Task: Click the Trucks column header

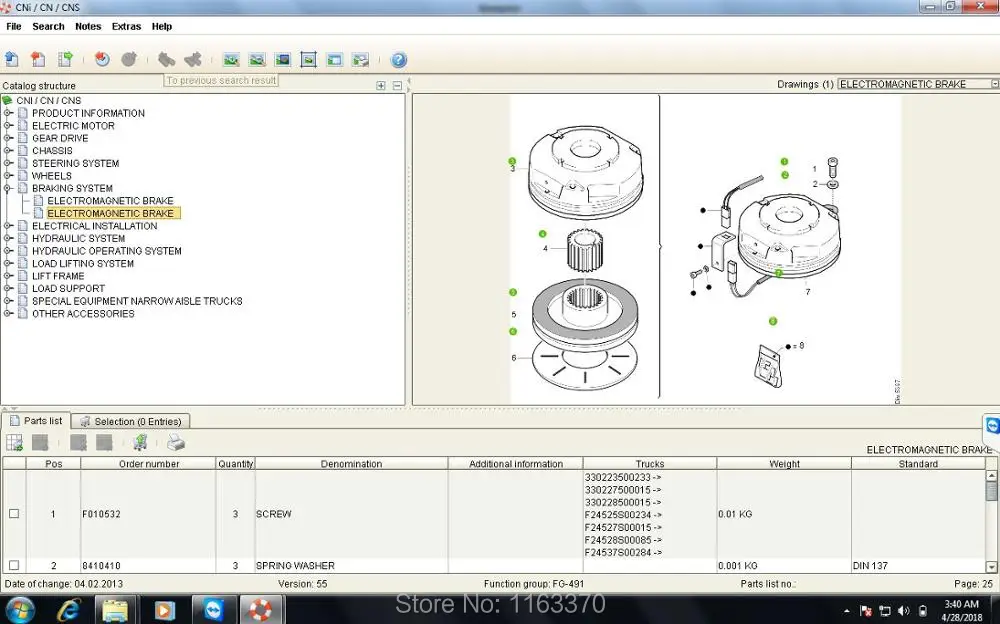Action: coord(650,464)
